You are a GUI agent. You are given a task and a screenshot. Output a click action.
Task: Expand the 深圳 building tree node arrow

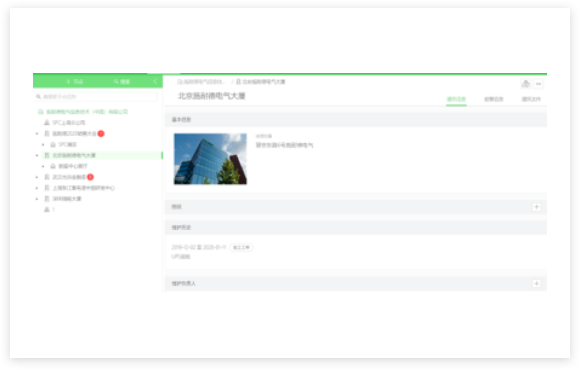click(37, 199)
